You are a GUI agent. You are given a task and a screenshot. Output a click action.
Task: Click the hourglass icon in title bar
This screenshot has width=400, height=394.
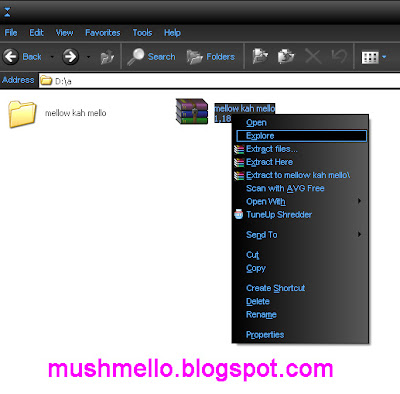pos(7,12)
